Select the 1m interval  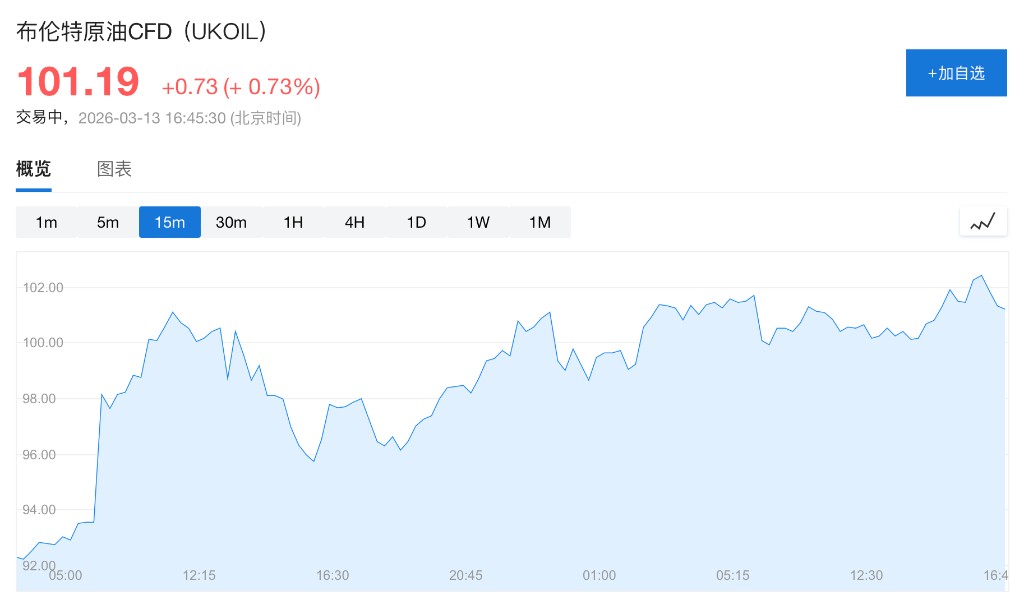[46, 222]
